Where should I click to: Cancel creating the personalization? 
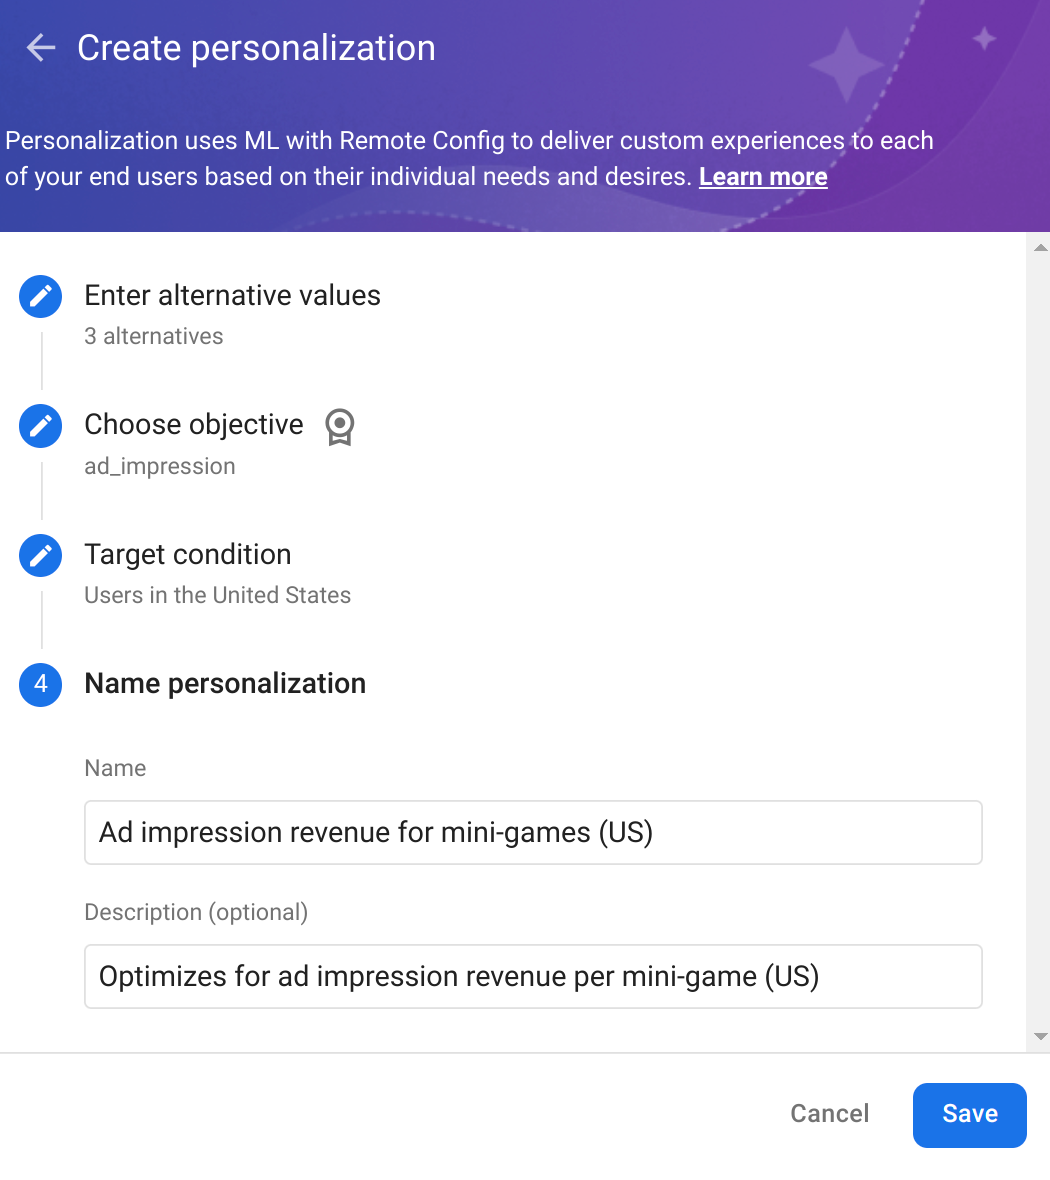coord(829,1114)
